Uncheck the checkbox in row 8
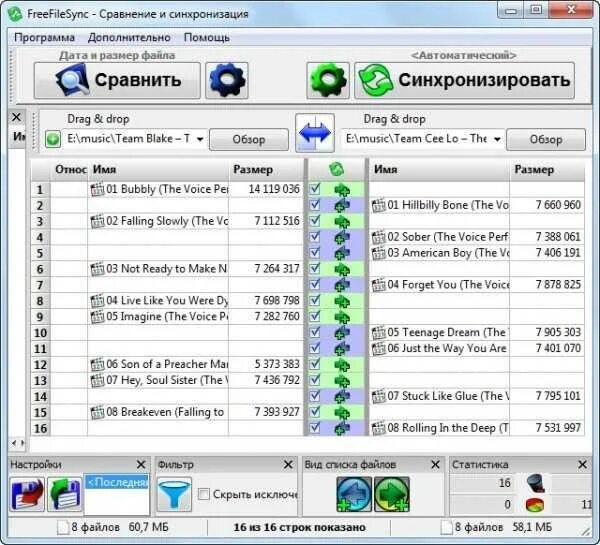 [315, 300]
